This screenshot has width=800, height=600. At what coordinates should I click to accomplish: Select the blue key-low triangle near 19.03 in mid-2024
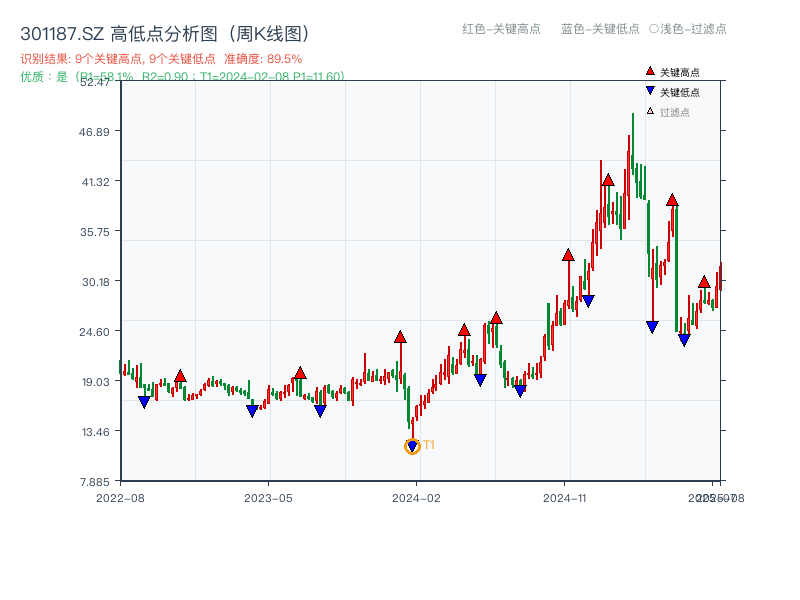coord(481,380)
